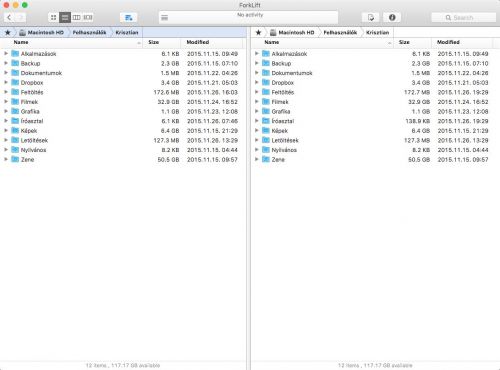The height and width of the screenshot is (370, 500).
Task: Select Alkalmazások folder icon in right pane
Action: (266, 53)
